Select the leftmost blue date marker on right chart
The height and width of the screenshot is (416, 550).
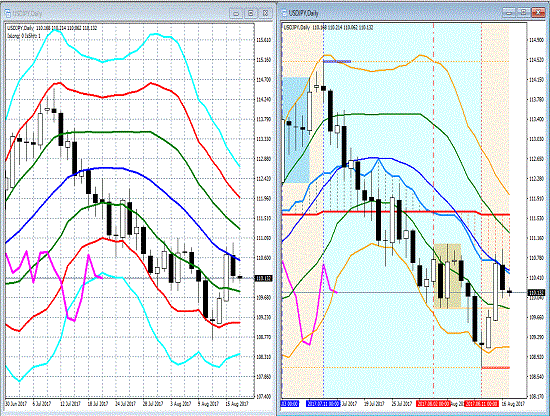[x=290, y=404]
